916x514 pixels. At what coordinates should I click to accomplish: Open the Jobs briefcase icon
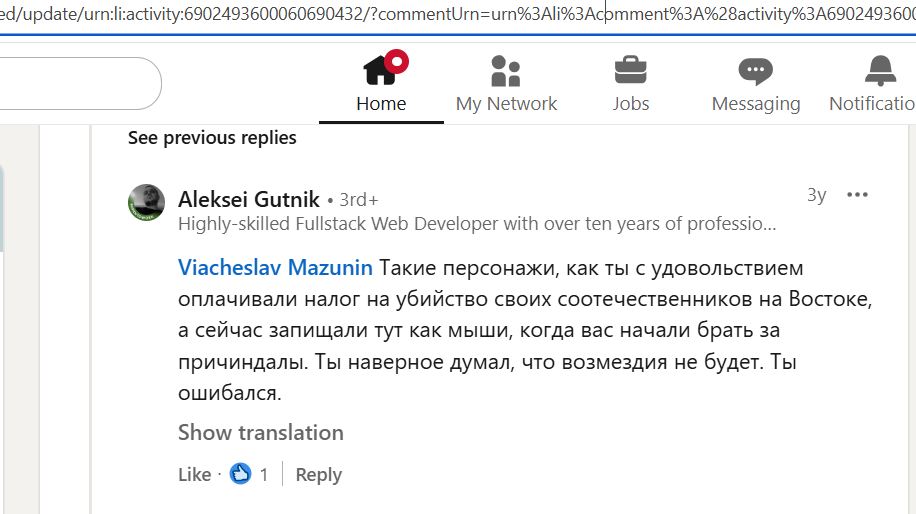(x=630, y=70)
